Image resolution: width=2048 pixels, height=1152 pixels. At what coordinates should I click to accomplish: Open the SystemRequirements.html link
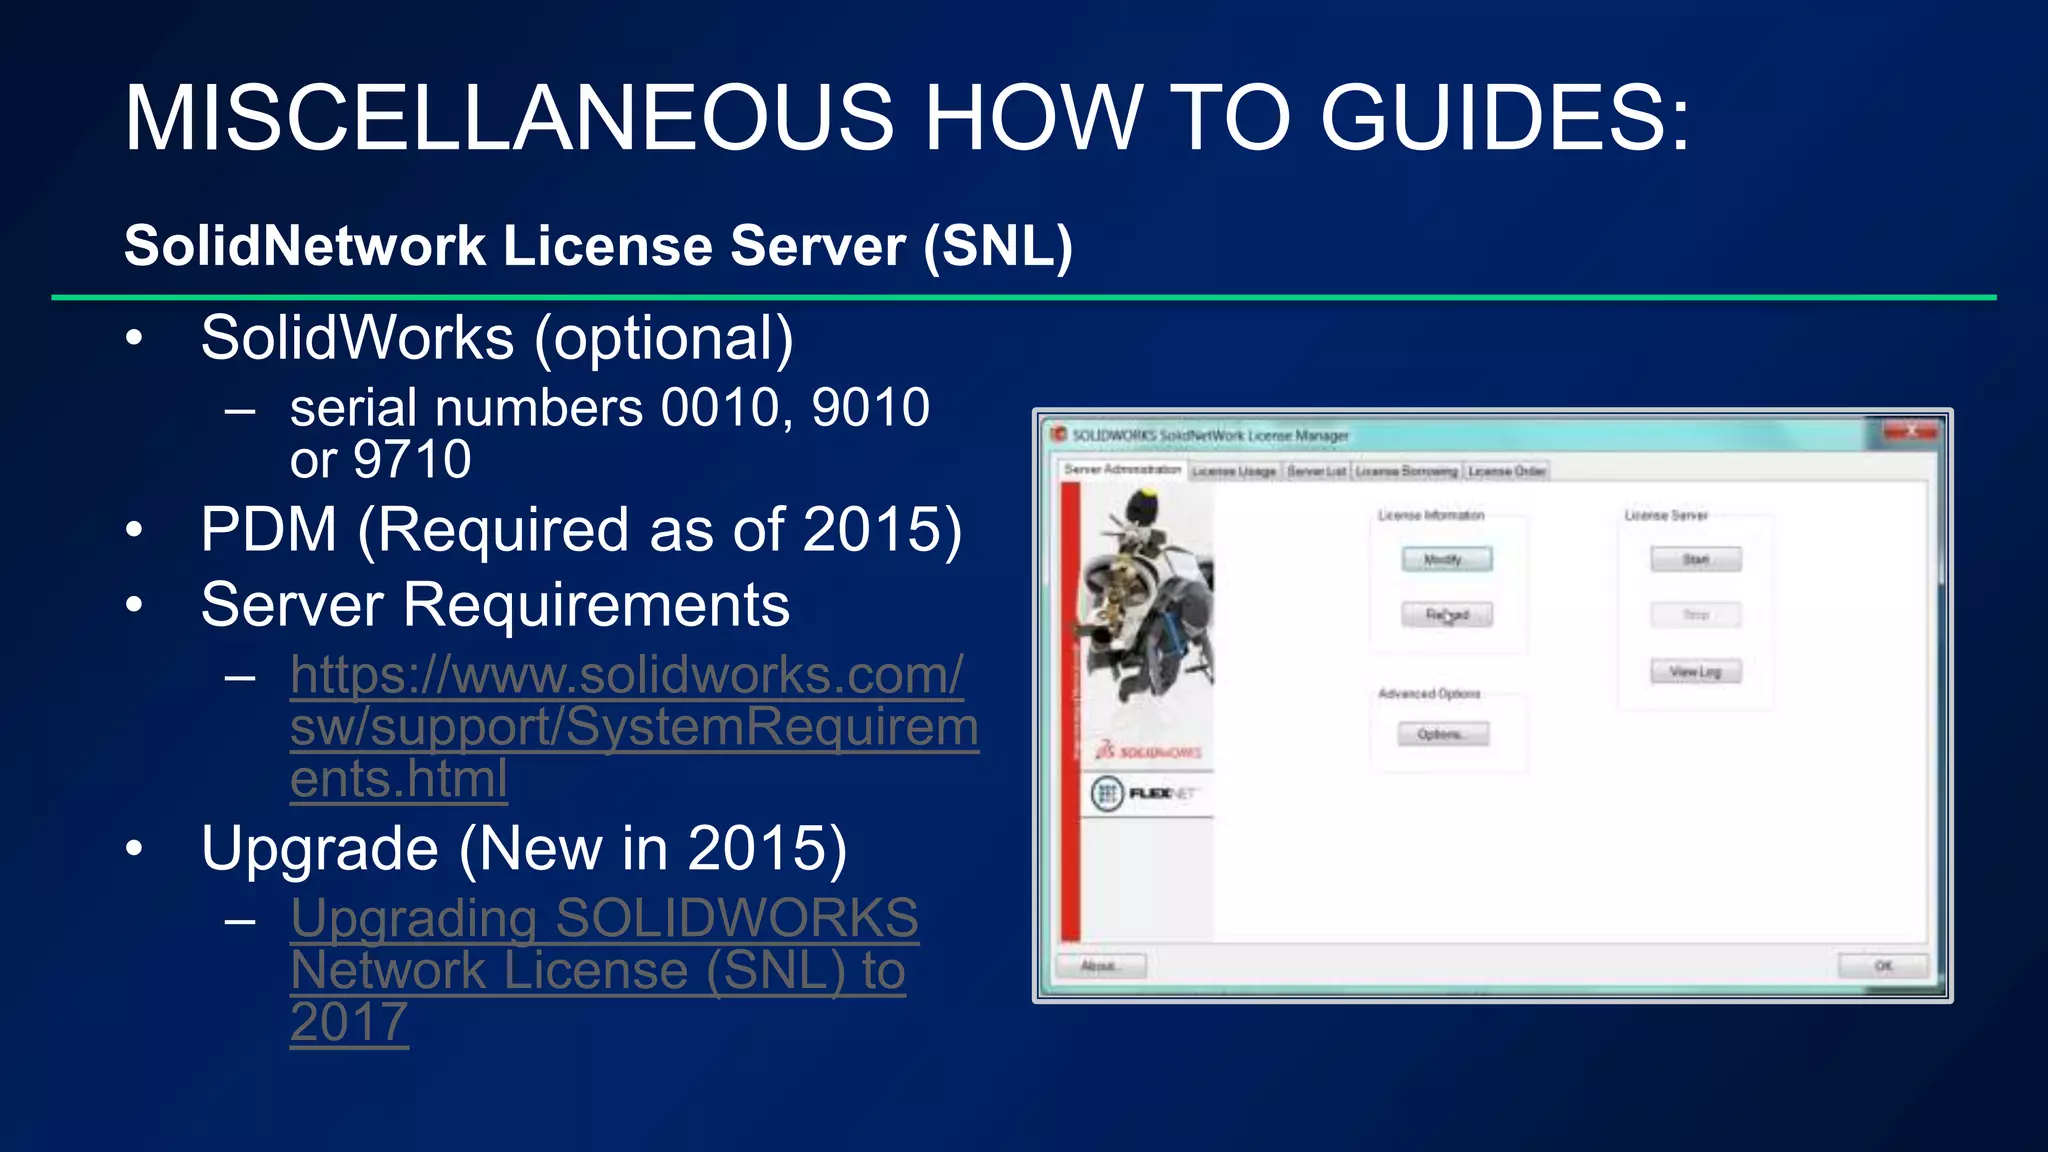(633, 727)
